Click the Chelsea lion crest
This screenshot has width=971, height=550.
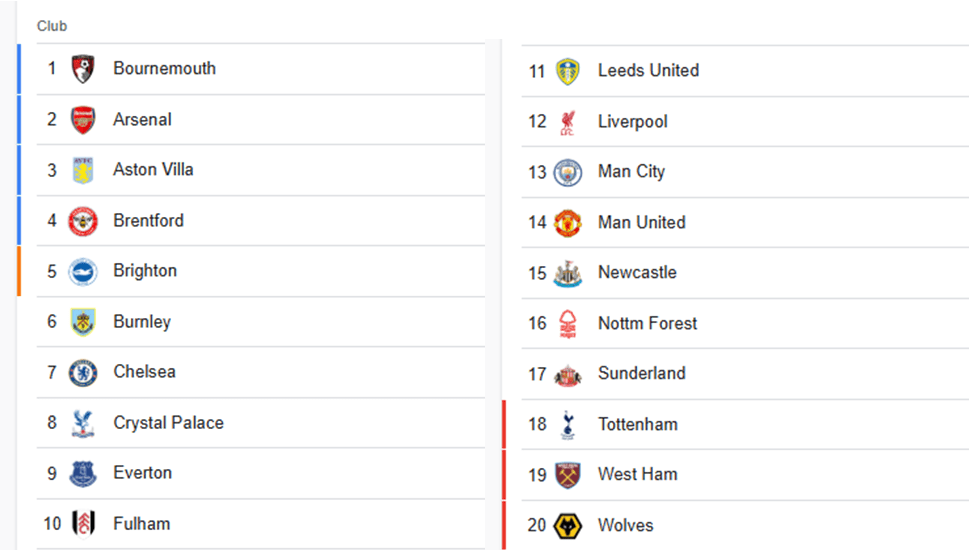pyautogui.click(x=83, y=372)
